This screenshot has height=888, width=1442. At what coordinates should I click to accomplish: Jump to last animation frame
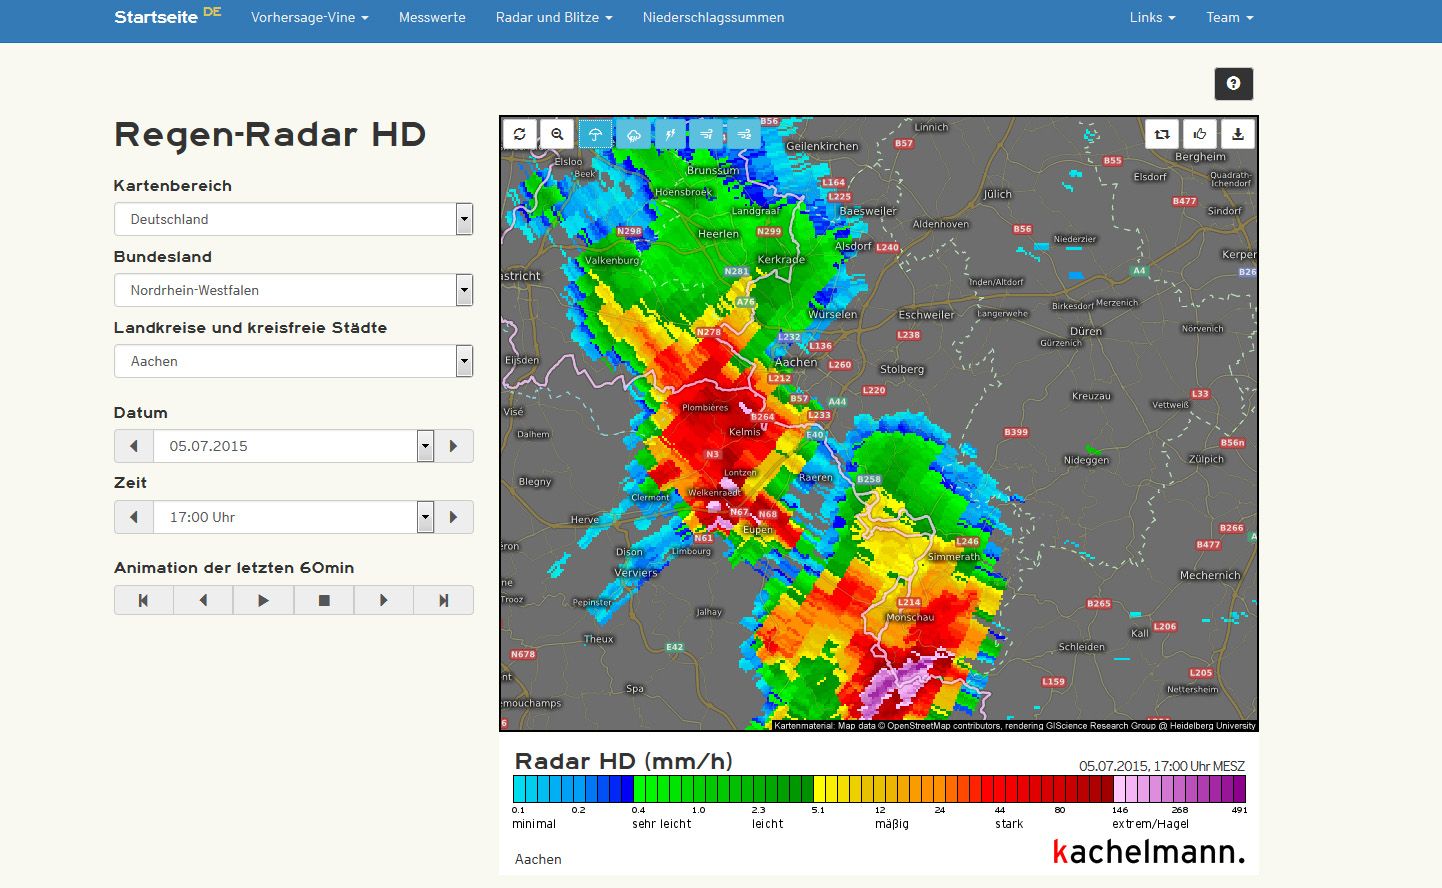pos(443,600)
